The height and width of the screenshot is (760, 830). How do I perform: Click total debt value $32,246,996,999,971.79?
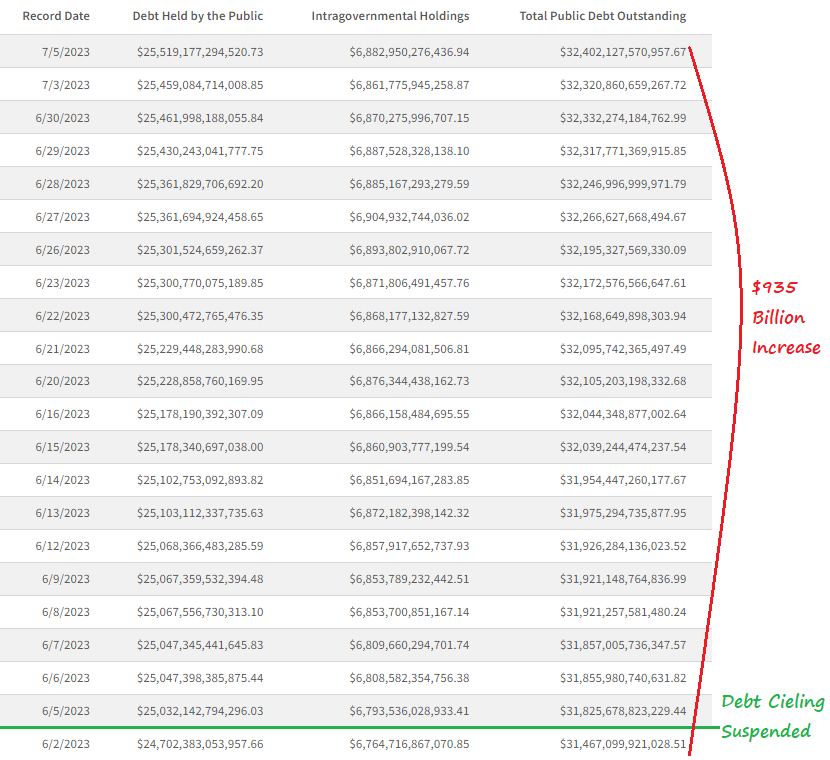pos(623,184)
